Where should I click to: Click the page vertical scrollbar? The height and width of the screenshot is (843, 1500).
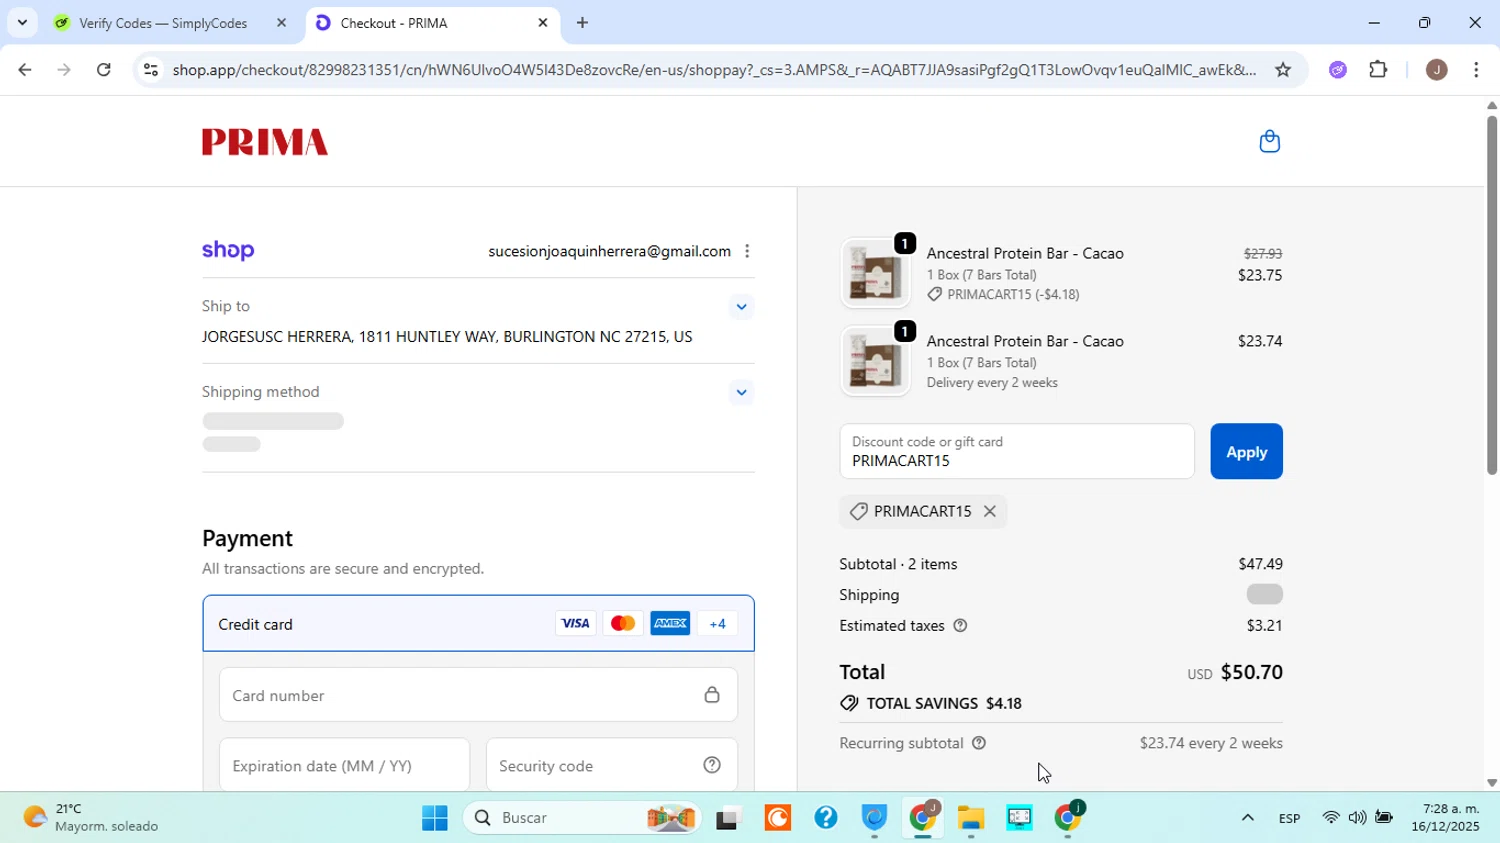coord(1492,295)
